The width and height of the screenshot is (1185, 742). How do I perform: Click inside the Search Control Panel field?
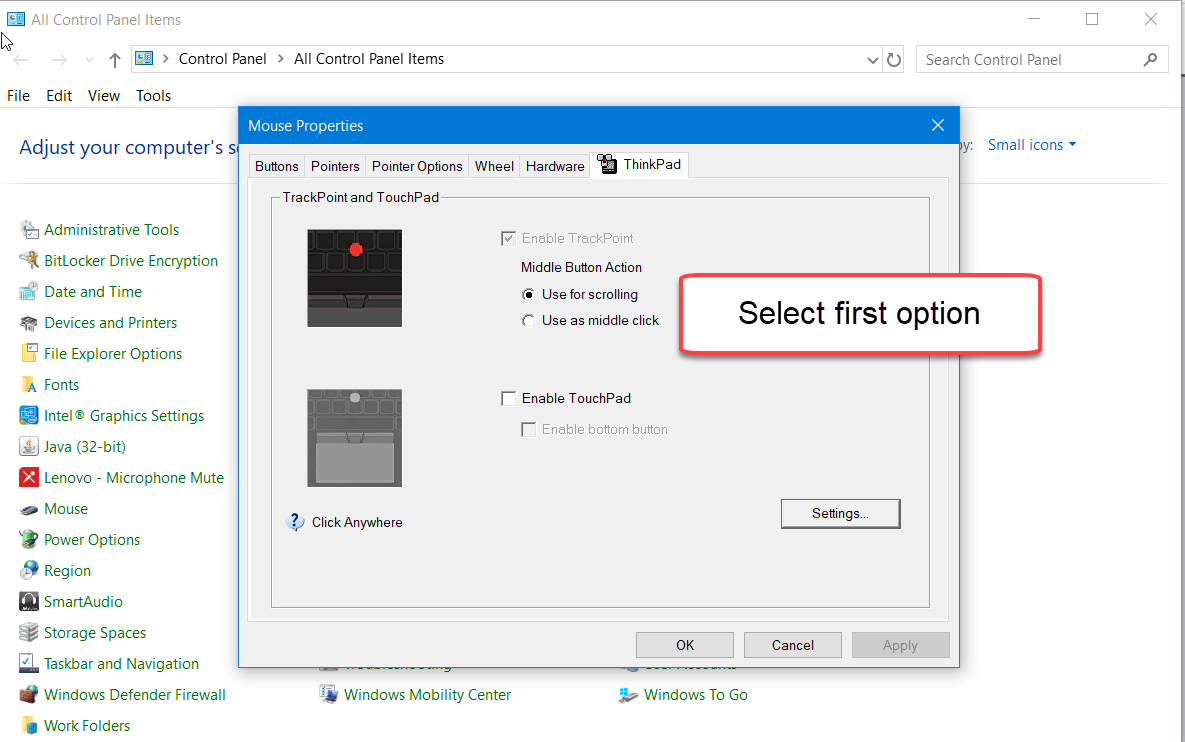coord(1030,59)
